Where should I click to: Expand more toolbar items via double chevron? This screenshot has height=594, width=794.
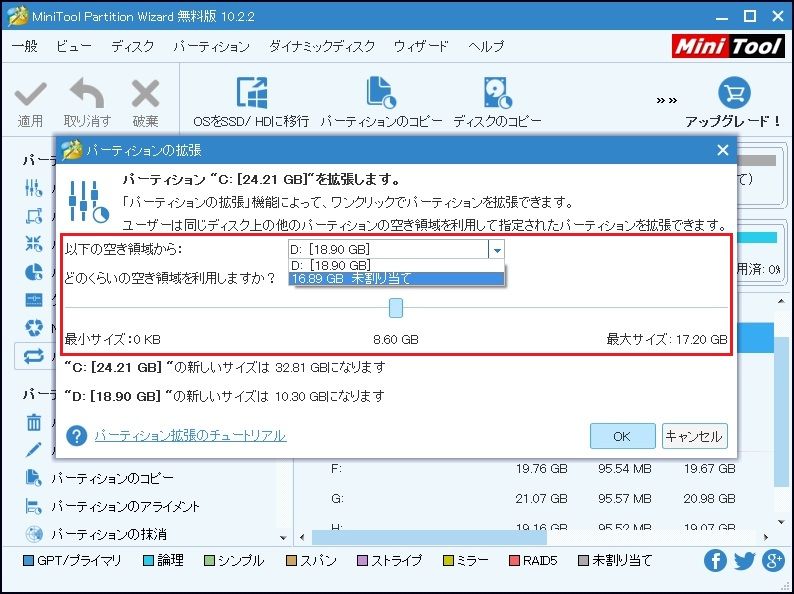[x=666, y=100]
